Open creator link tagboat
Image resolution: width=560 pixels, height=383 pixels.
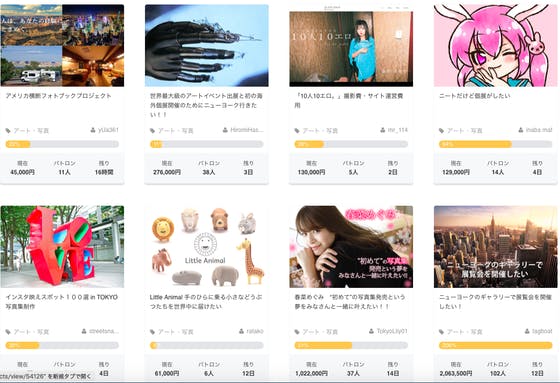coord(542,331)
